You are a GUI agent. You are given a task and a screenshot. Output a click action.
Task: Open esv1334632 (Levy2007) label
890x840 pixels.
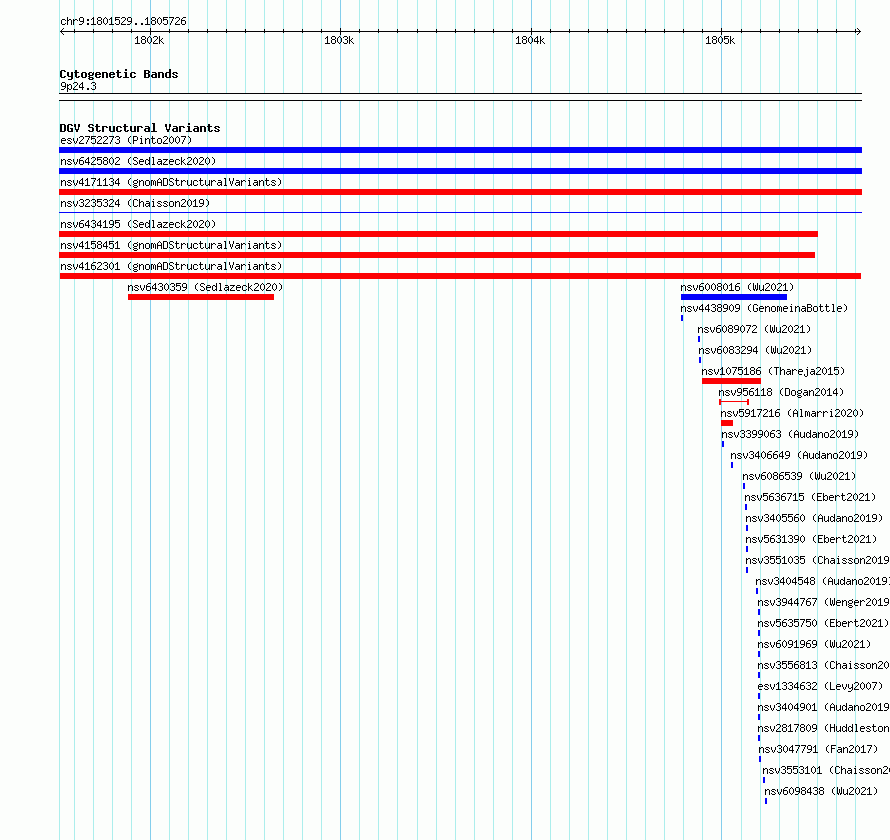(x=820, y=686)
